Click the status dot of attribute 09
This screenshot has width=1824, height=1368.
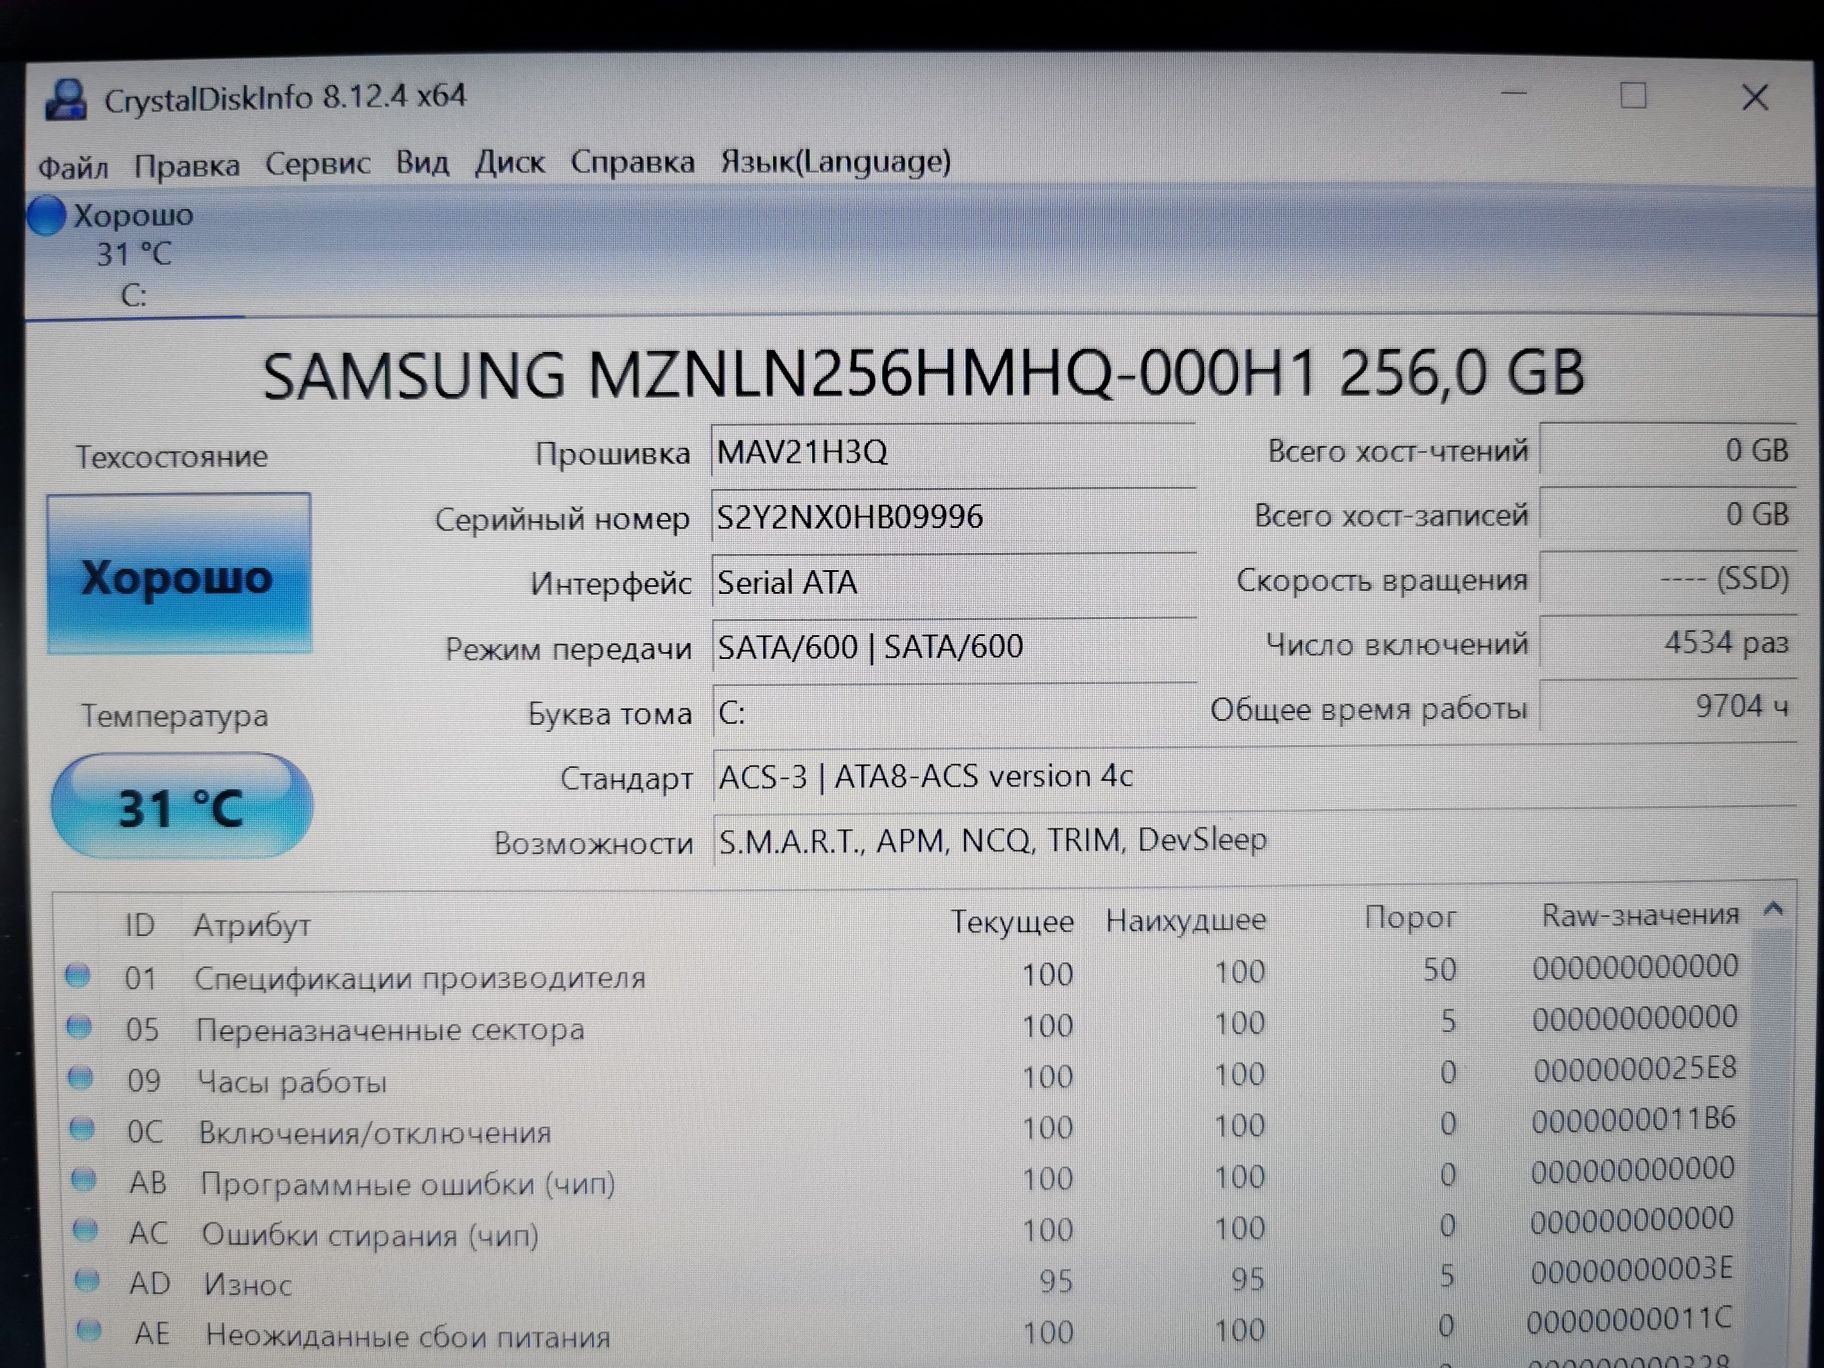[81, 1077]
